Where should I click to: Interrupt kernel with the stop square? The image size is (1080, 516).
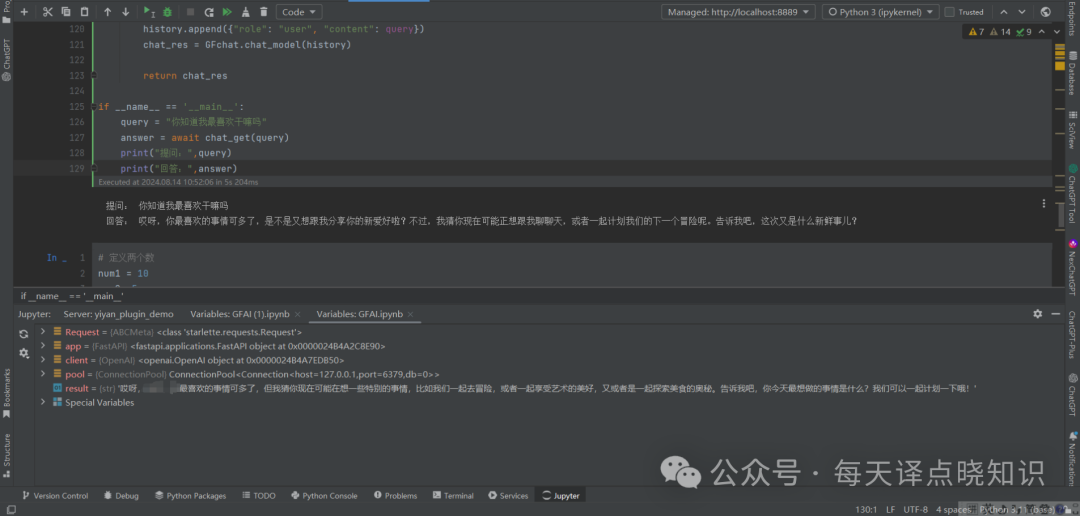point(190,12)
